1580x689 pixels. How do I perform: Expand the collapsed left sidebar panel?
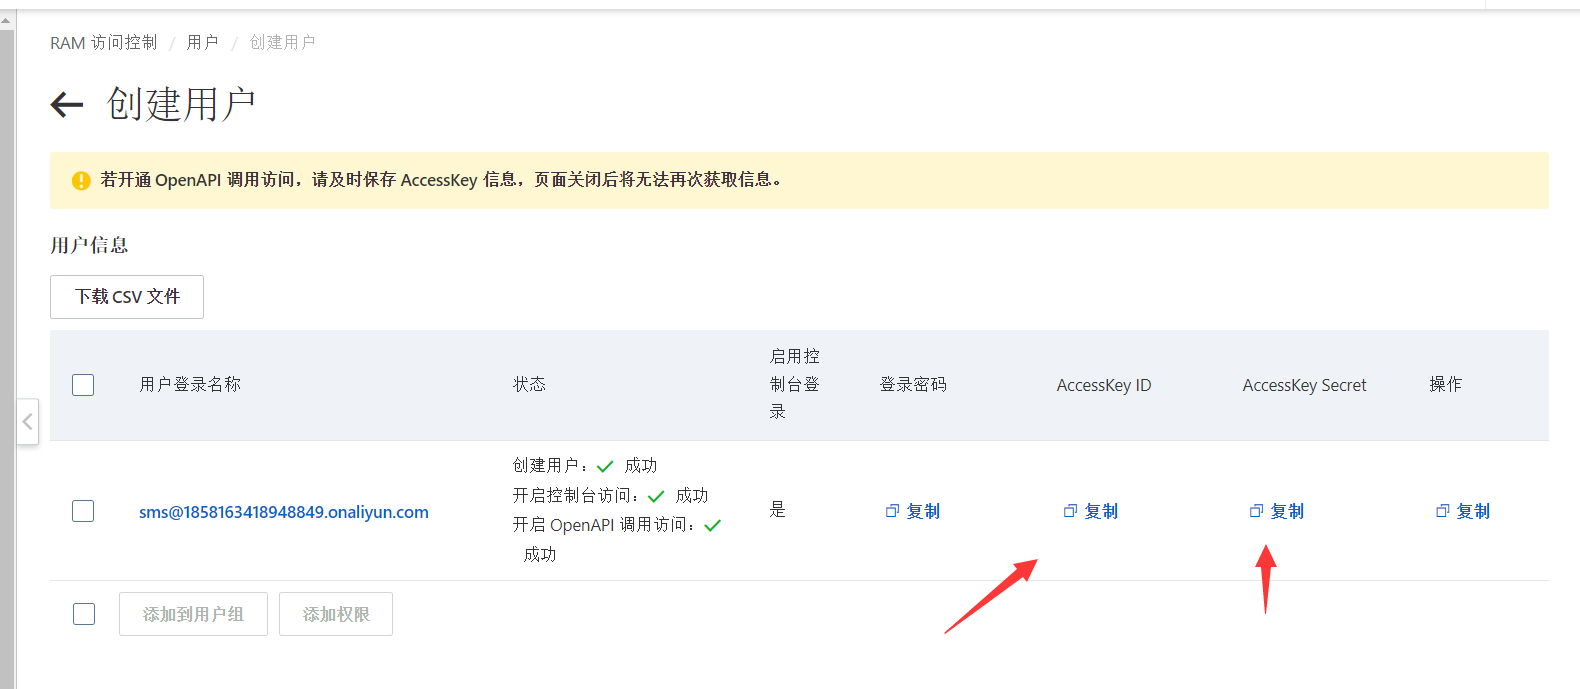[28, 422]
